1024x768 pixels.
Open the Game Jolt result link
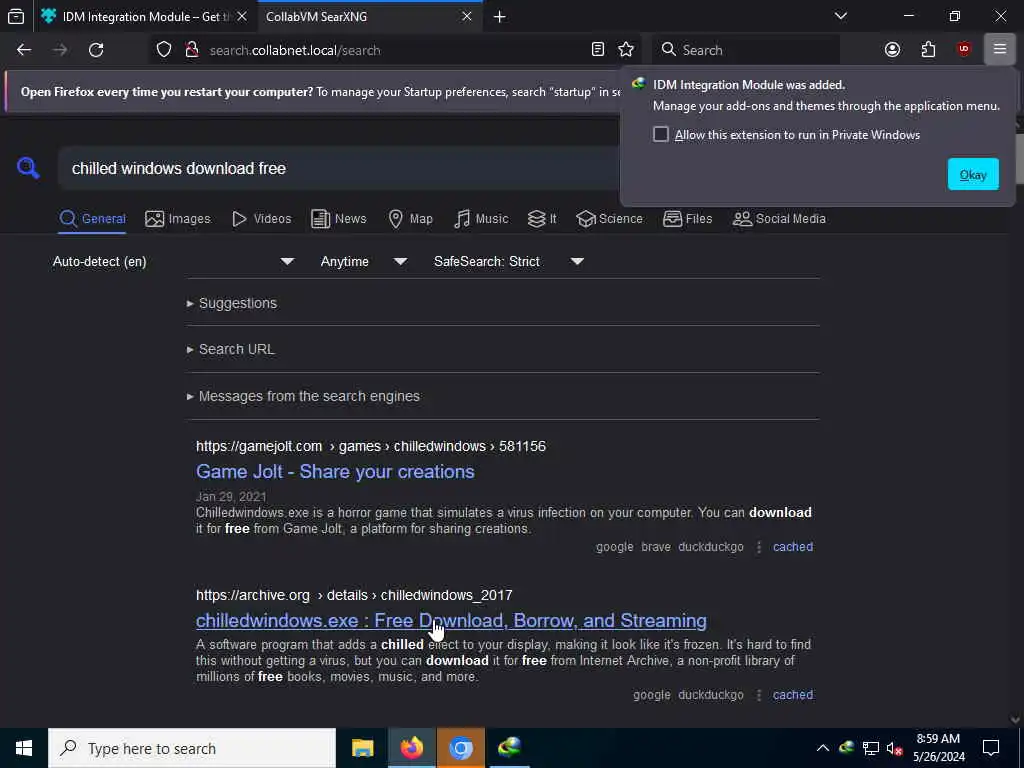tap(335, 472)
